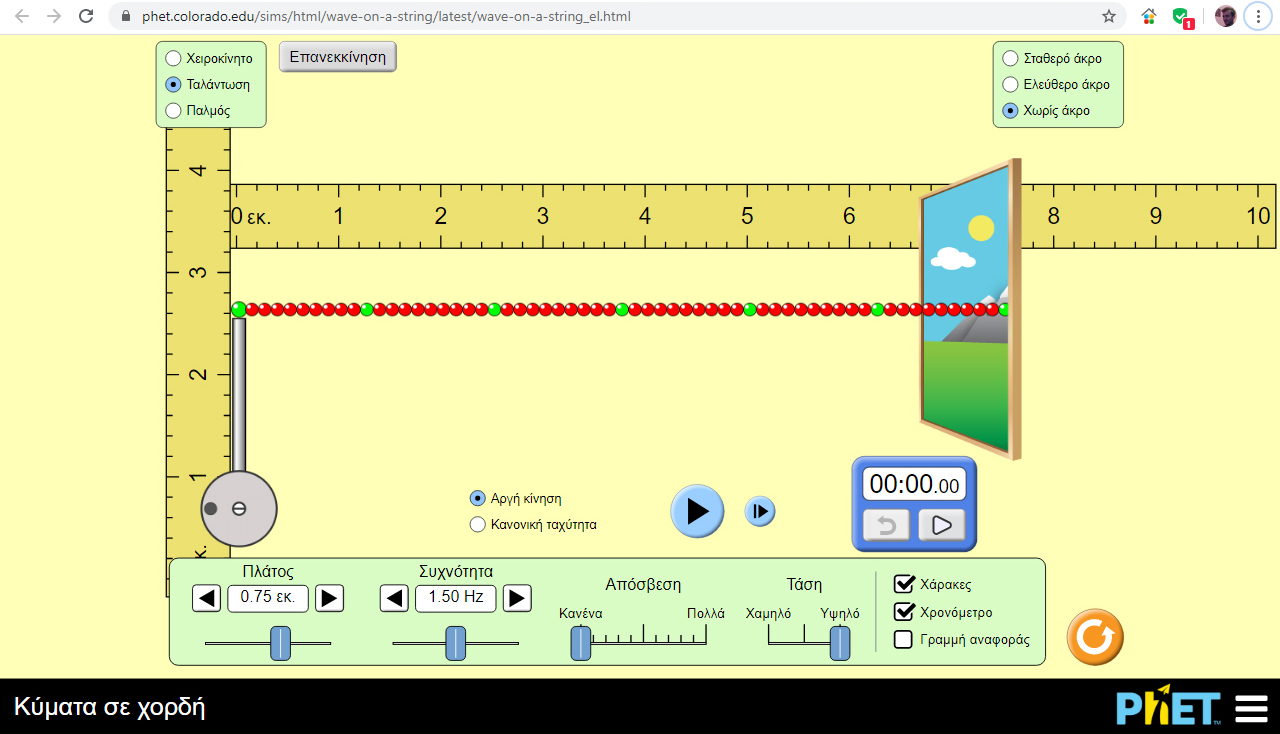The height and width of the screenshot is (734, 1280).
Task: Select the Χειροκίνητο radio option
Action: [x=173, y=58]
